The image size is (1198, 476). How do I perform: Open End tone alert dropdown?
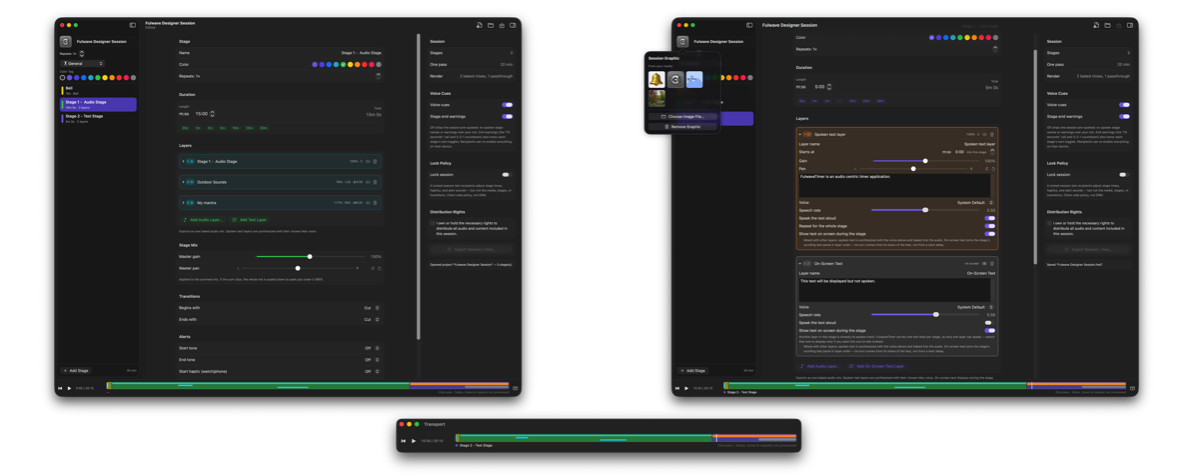pyautogui.click(x=372, y=359)
